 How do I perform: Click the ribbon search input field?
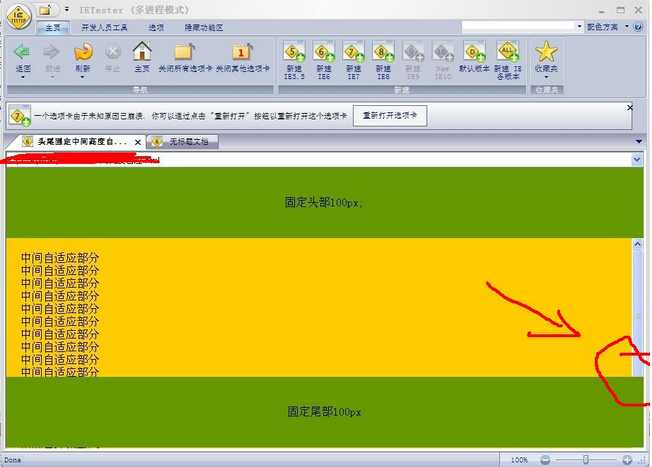(519, 27)
